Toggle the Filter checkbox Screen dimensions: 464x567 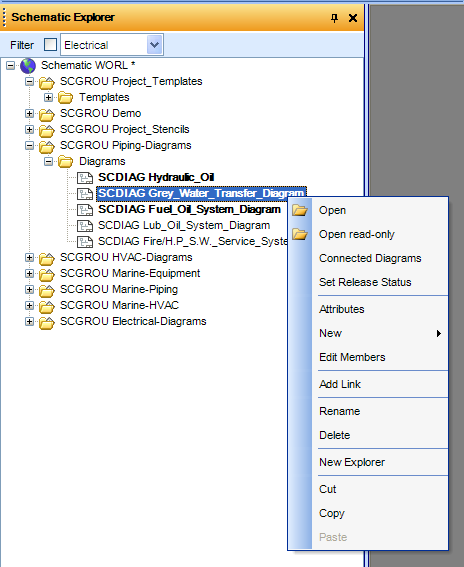(50, 45)
